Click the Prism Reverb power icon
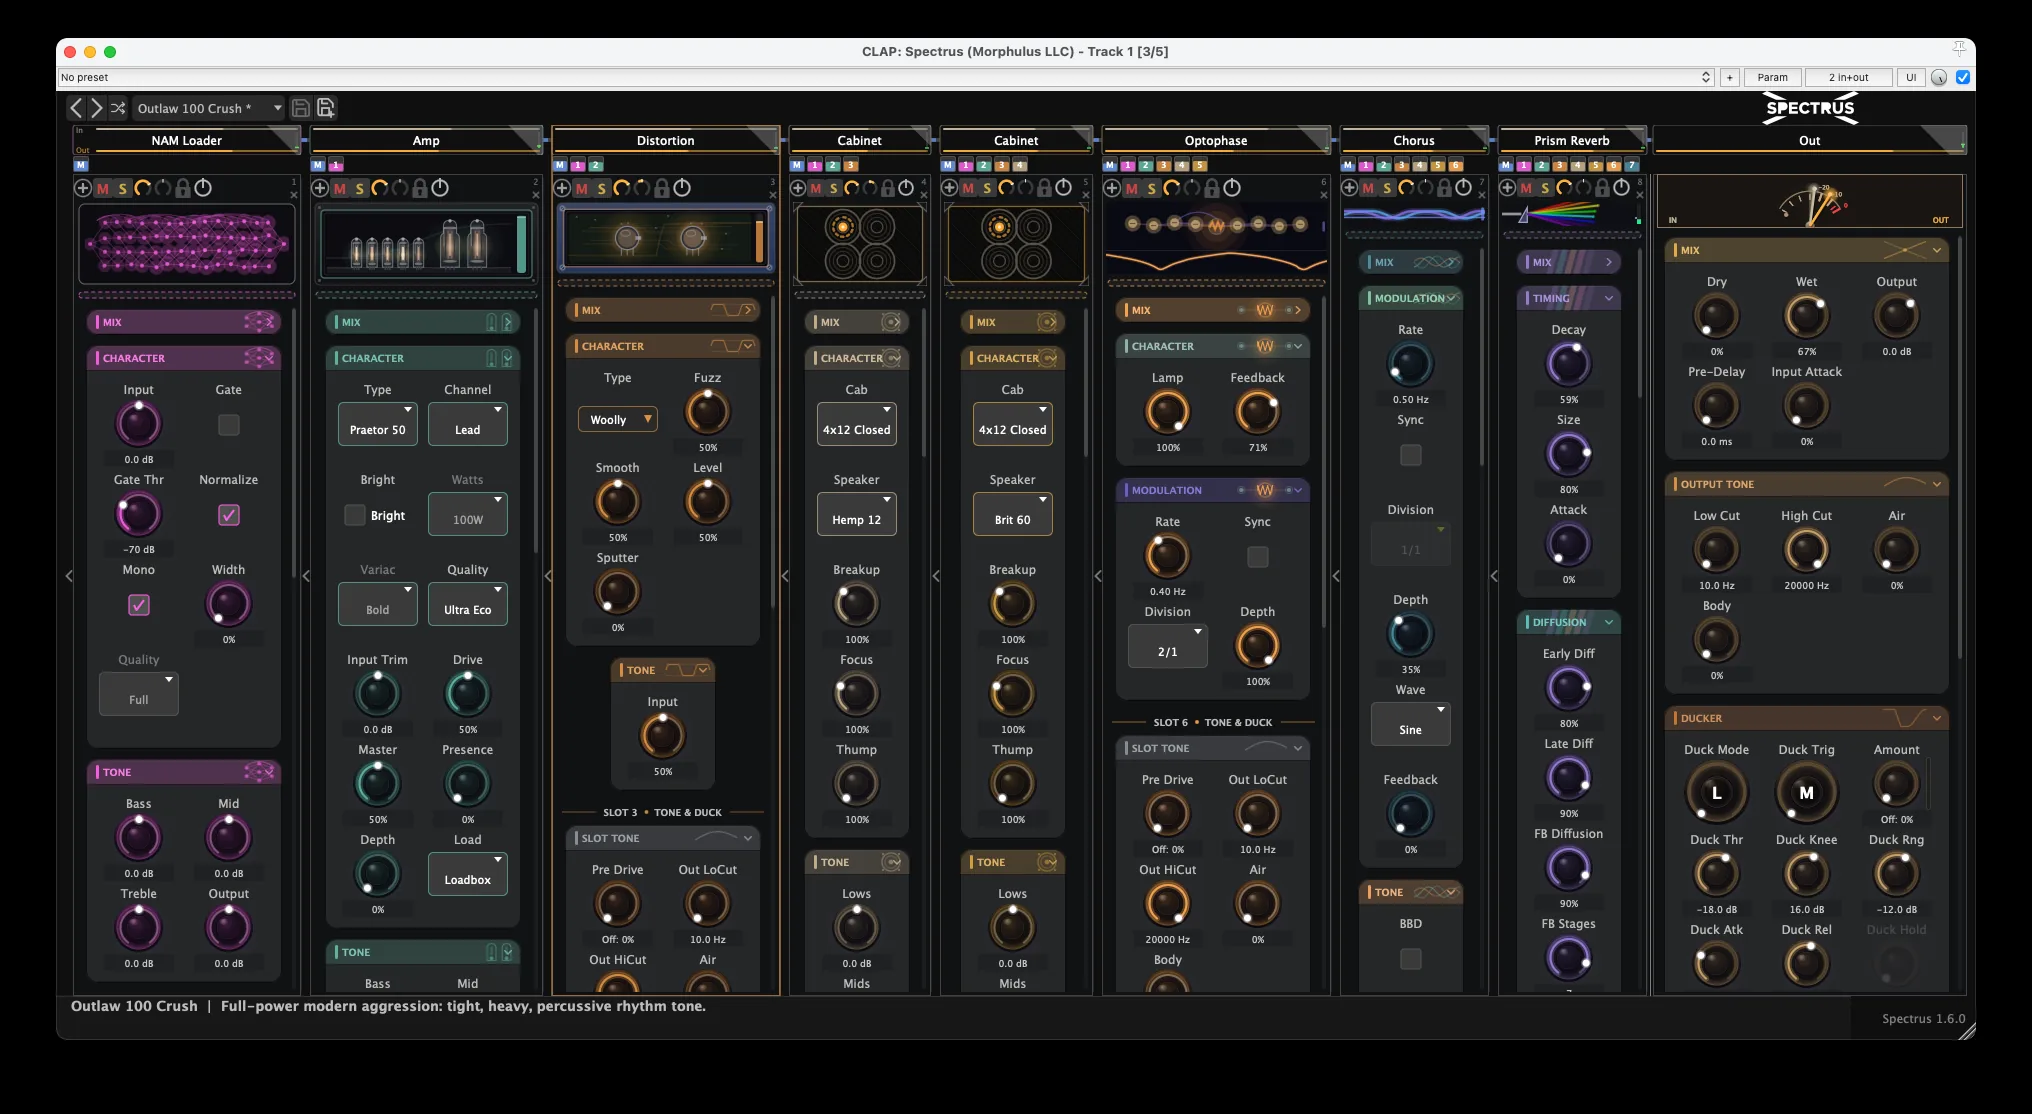This screenshot has height=1114, width=2032. 1622,188
